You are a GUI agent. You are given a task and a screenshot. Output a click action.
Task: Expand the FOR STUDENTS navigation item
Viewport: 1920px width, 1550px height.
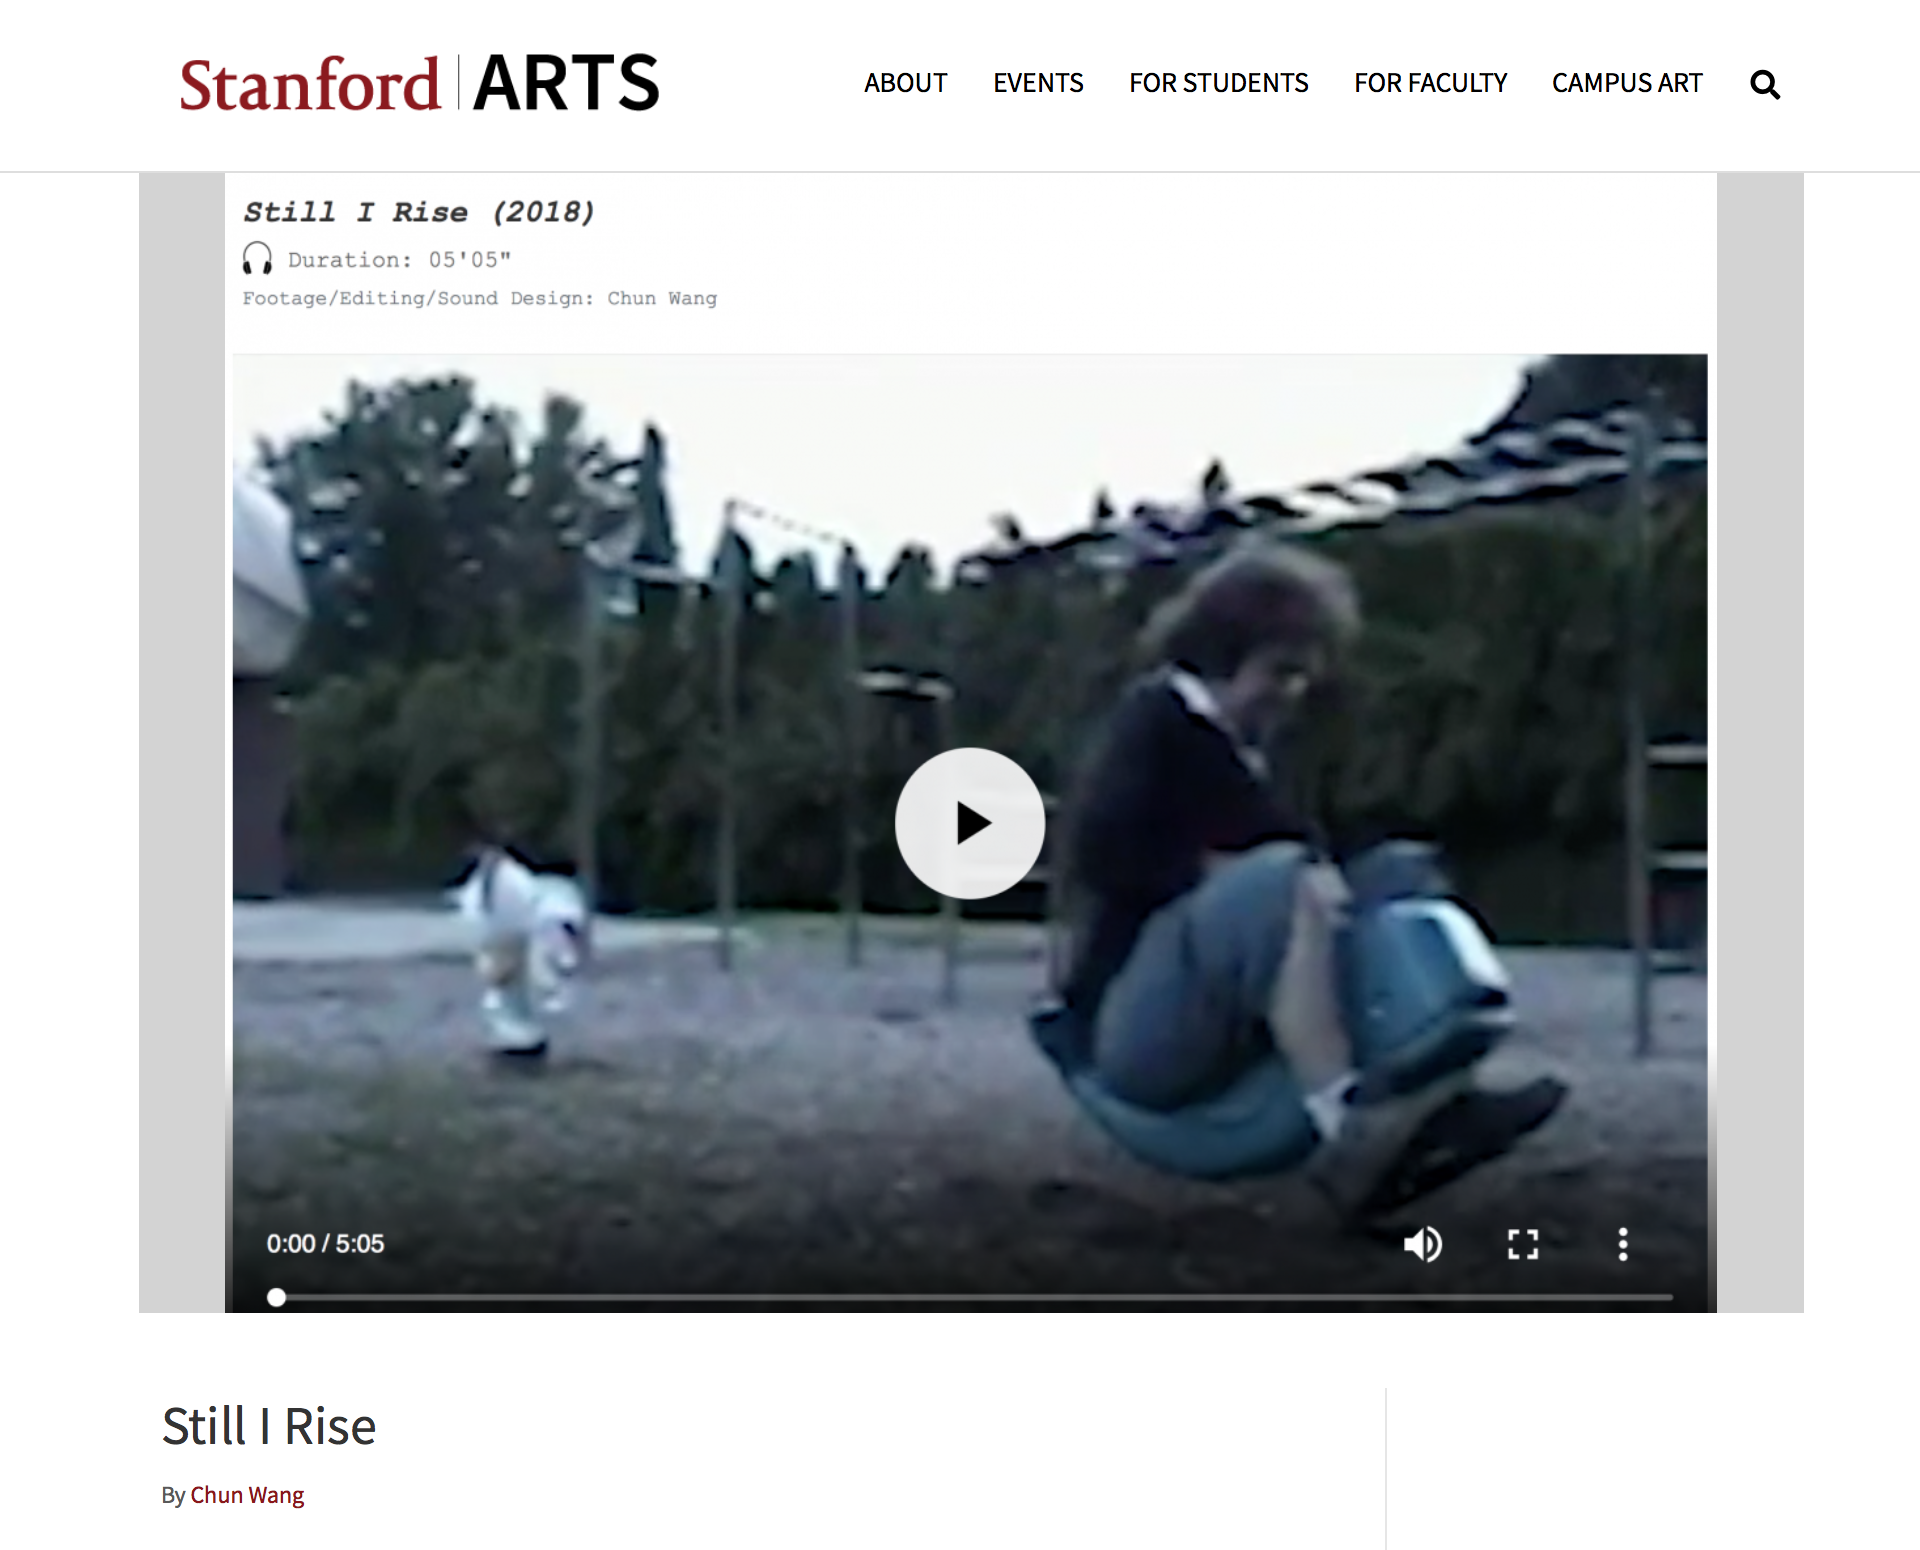coord(1219,83)
